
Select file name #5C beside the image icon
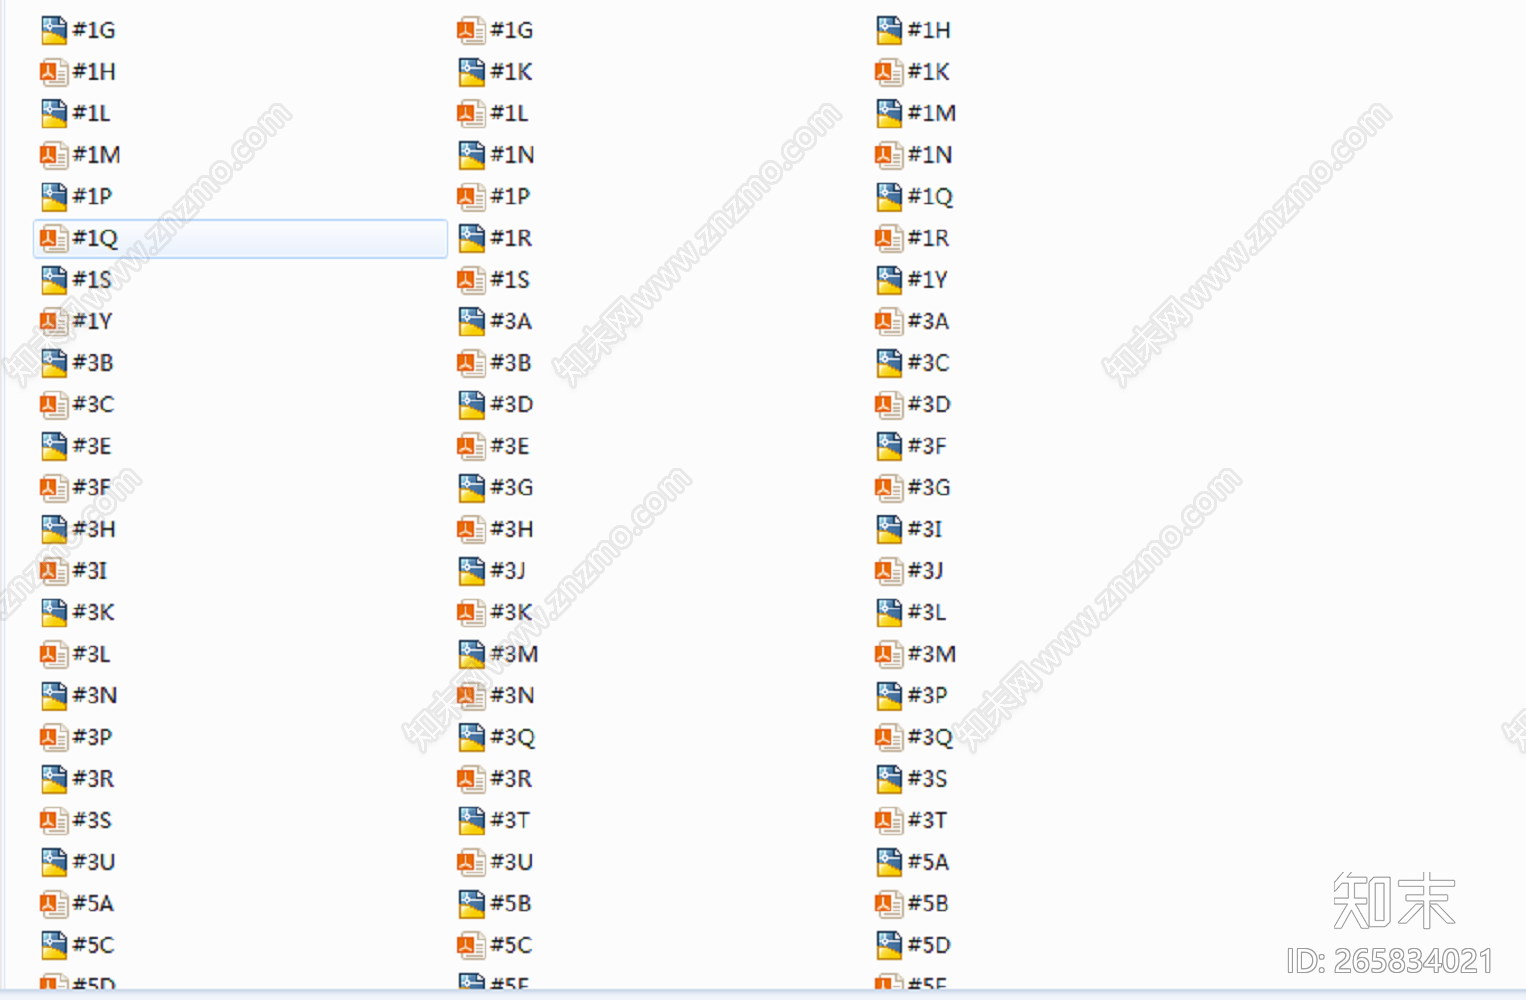tap(94, 945)
